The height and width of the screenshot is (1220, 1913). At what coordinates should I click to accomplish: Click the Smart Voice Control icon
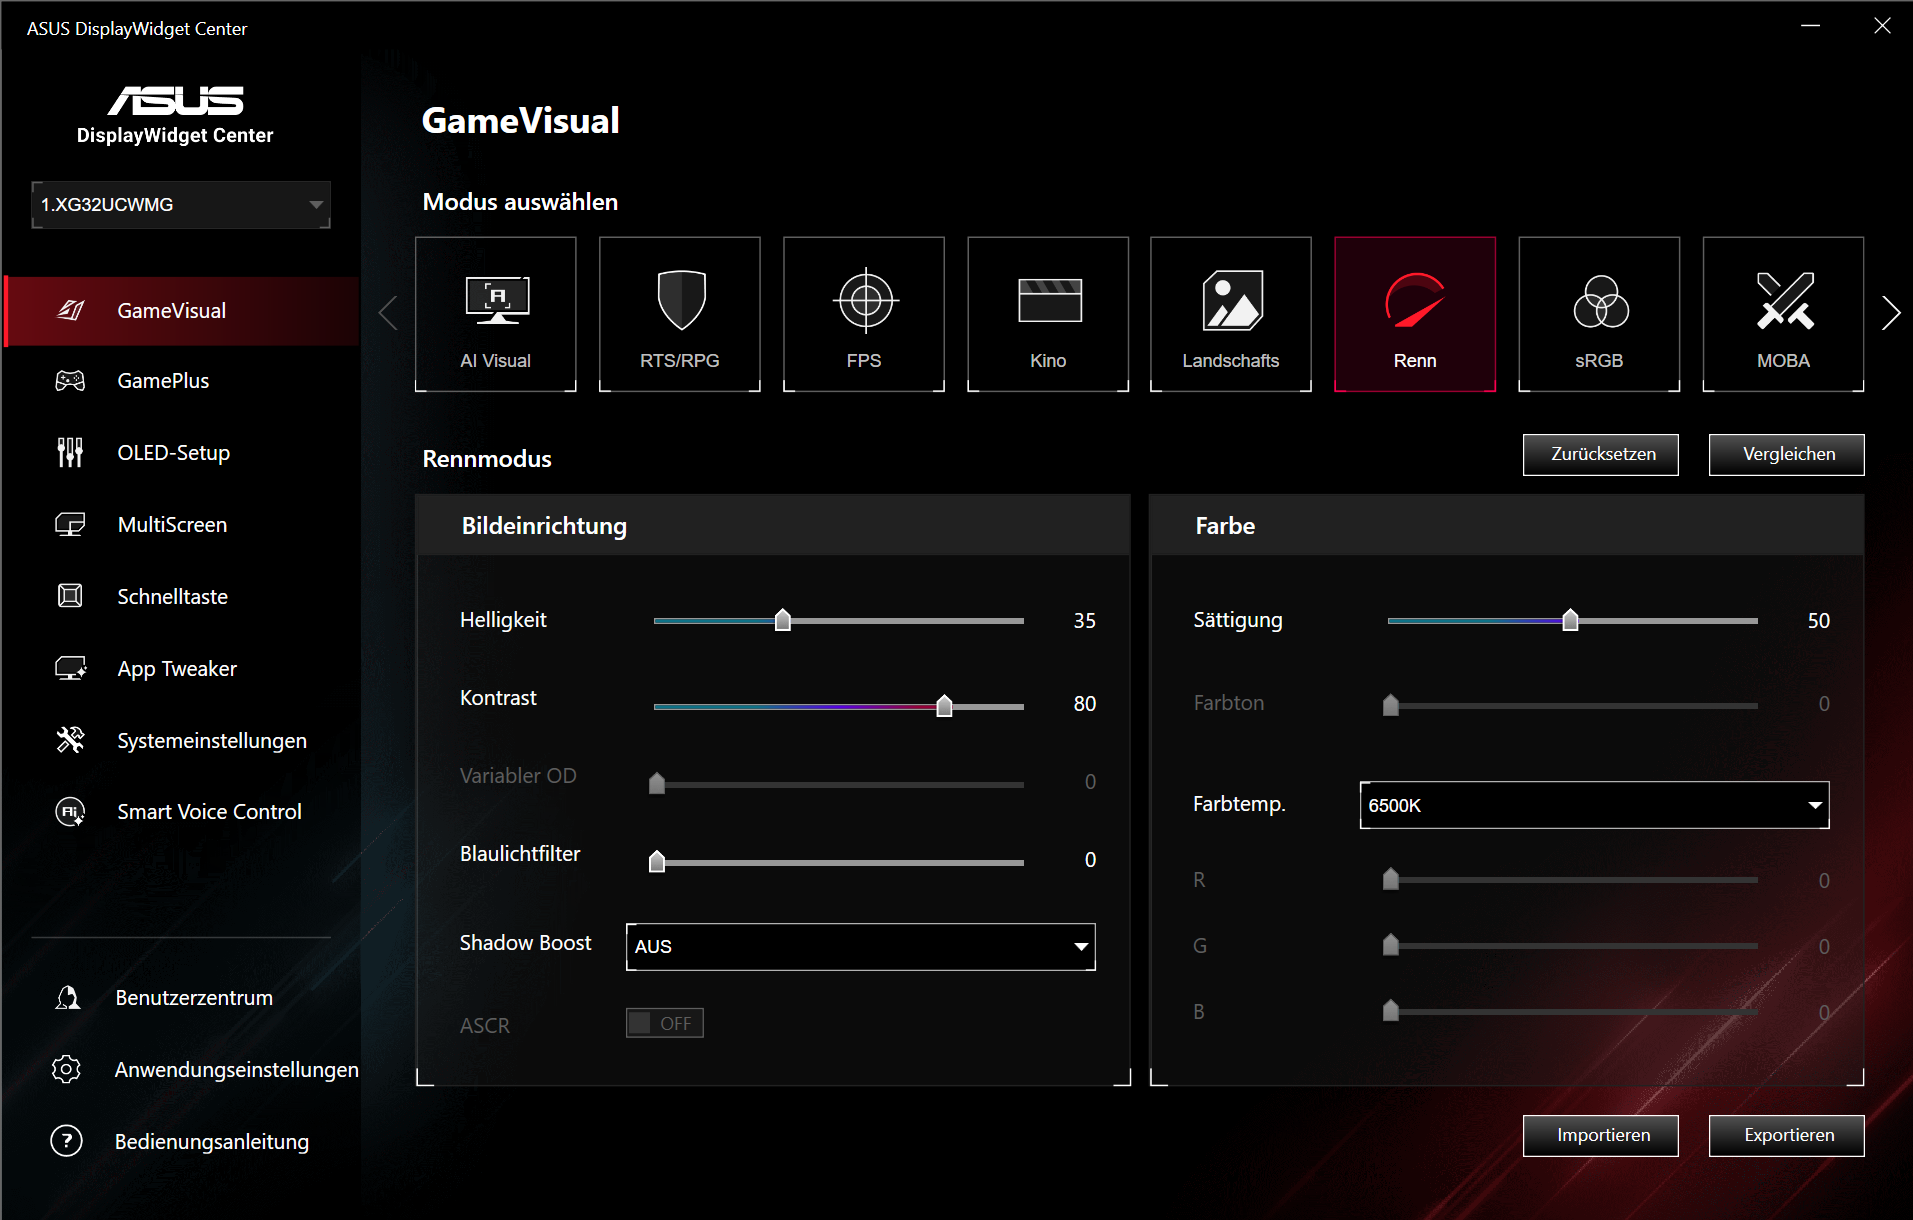tap(70, 811)
